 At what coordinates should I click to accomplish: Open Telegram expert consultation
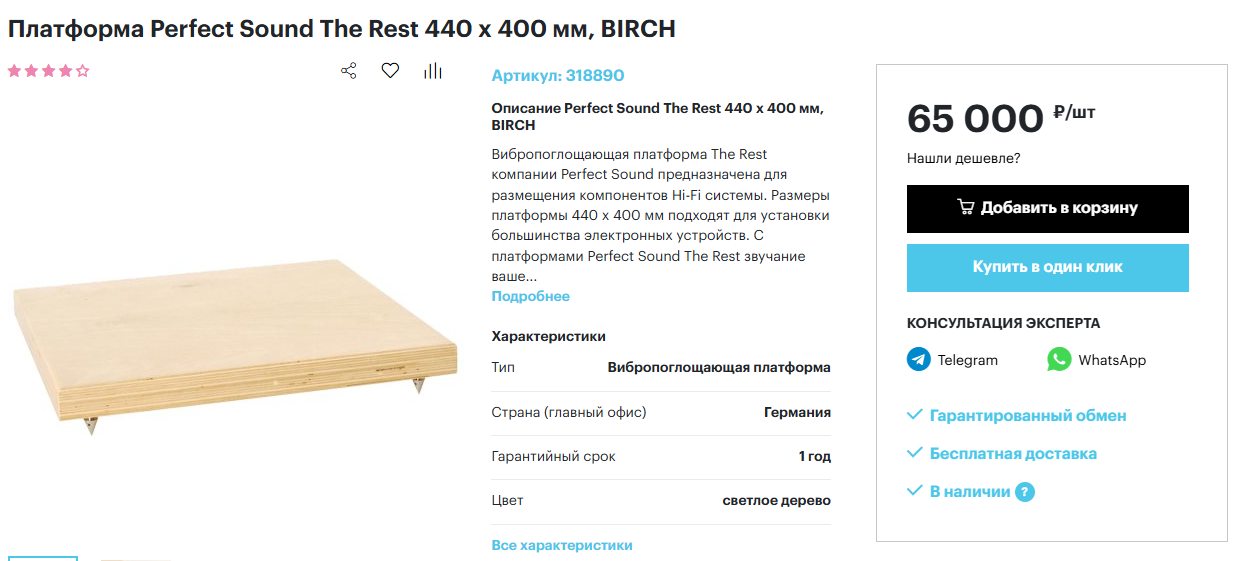coord(952,360)
